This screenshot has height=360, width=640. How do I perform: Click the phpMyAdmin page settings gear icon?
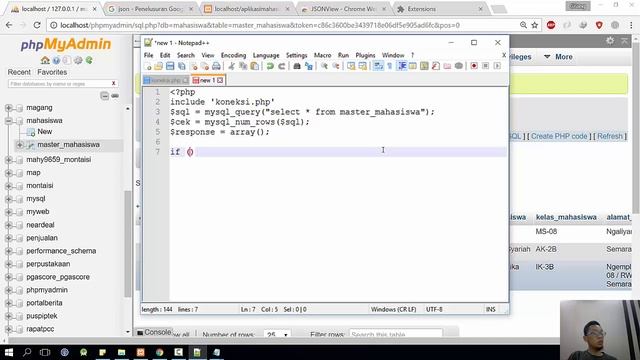click(610, 40)
